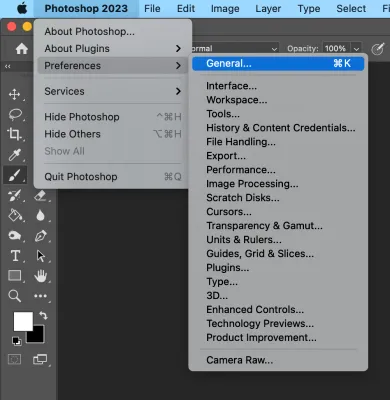Open History & Content Credentials... preferences
Screen dimensions: 390x400
[278, 128]
